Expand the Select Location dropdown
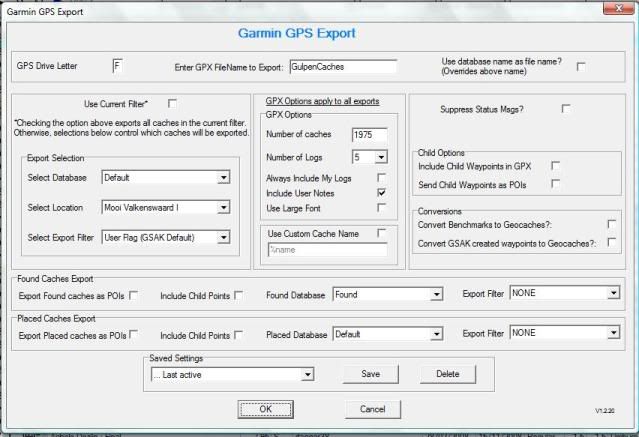 click(222, 208)
